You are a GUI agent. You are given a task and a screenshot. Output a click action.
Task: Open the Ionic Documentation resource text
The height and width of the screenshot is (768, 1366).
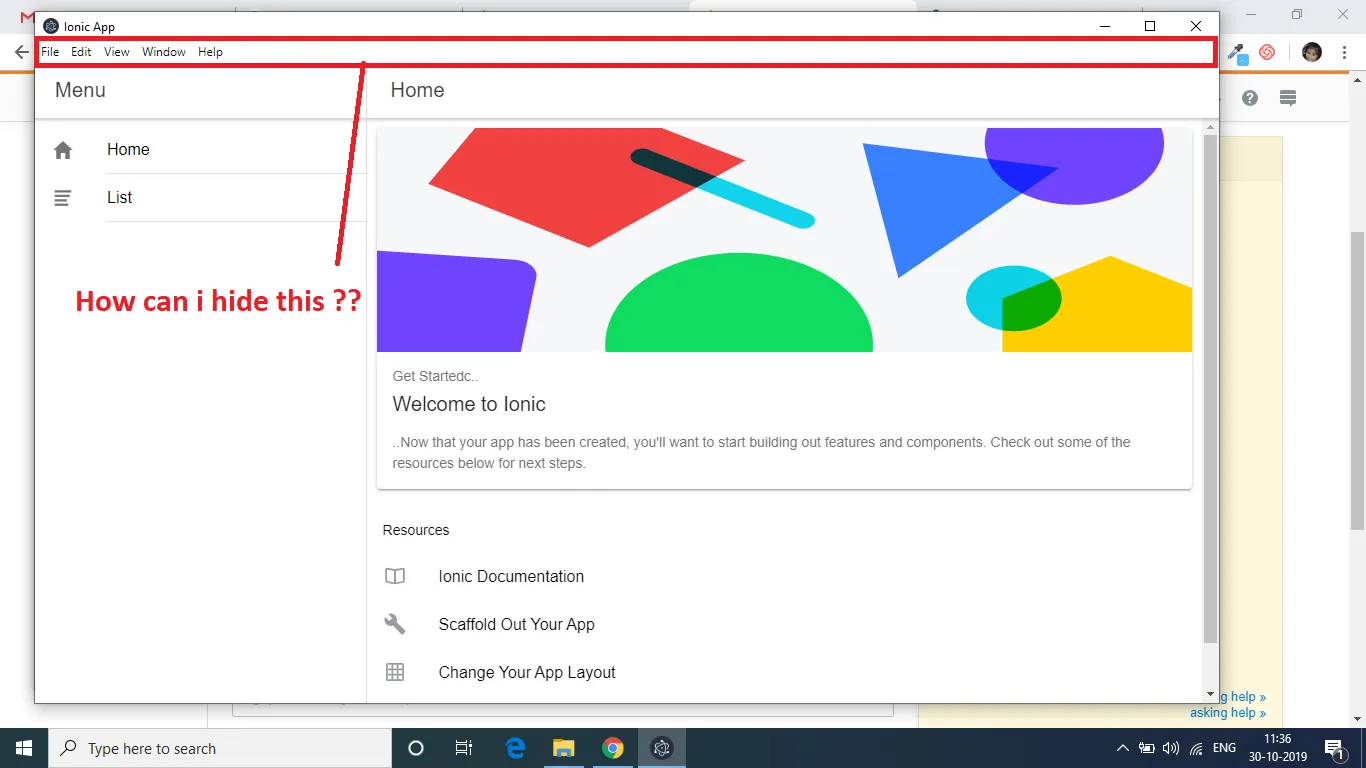coord(511,576)
